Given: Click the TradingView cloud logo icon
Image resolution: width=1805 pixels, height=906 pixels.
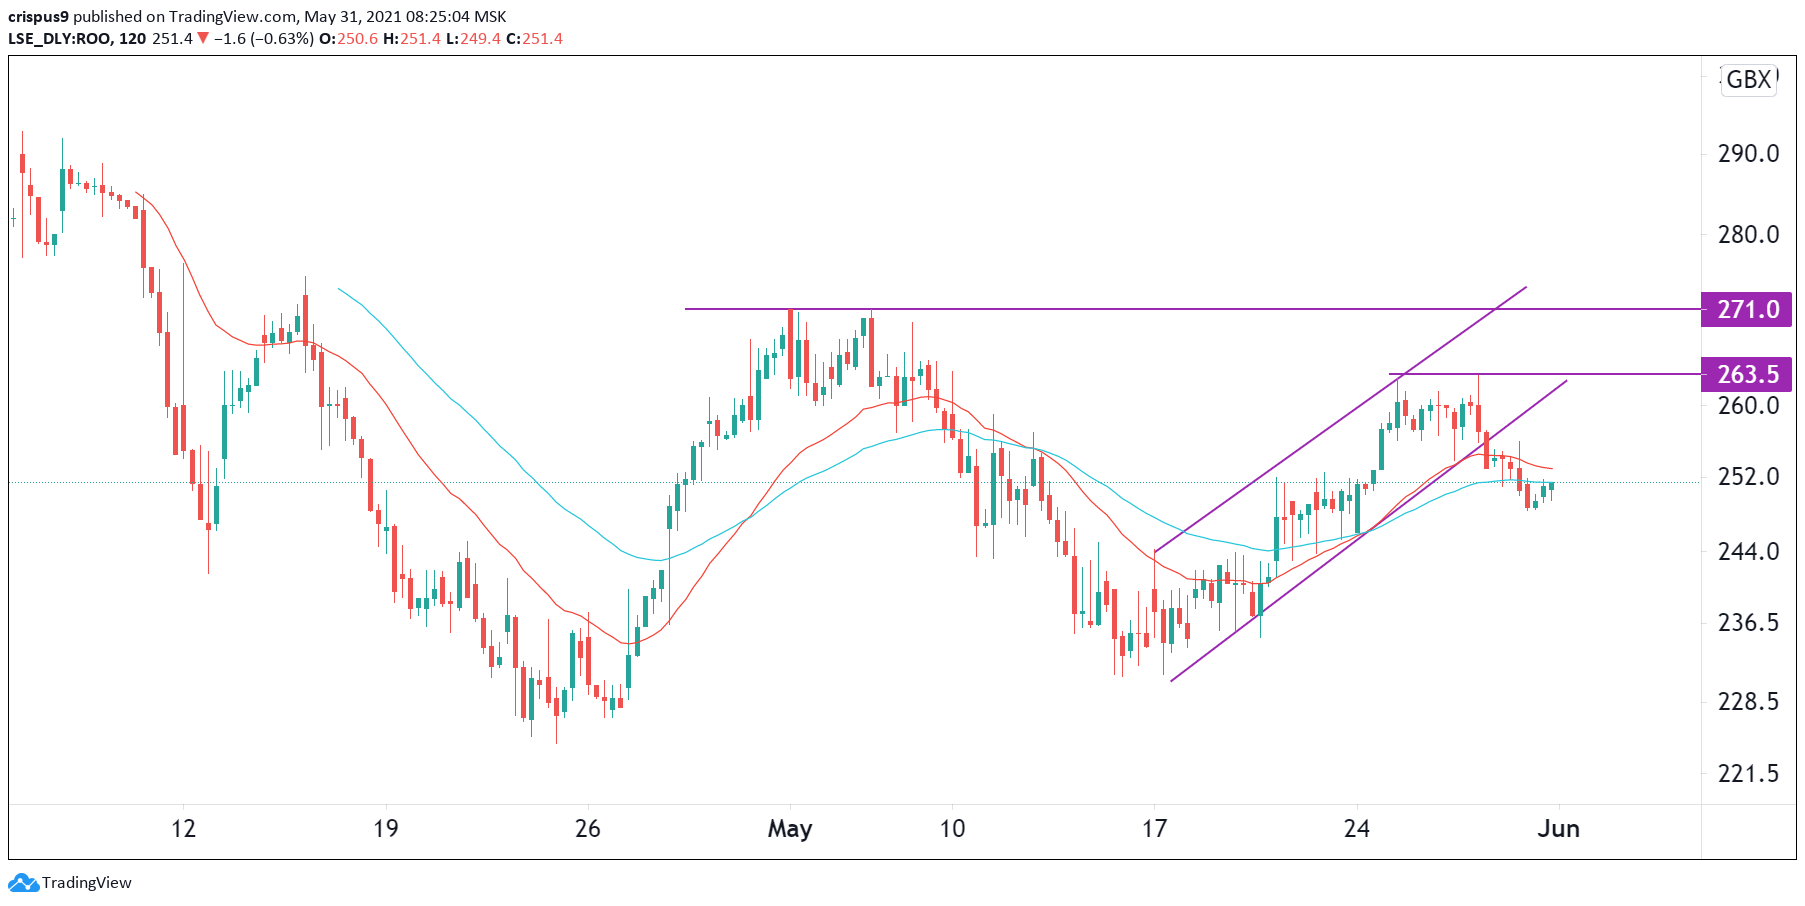Looking at the screenshot, I should pyautogui.click(x=23, y=883).
